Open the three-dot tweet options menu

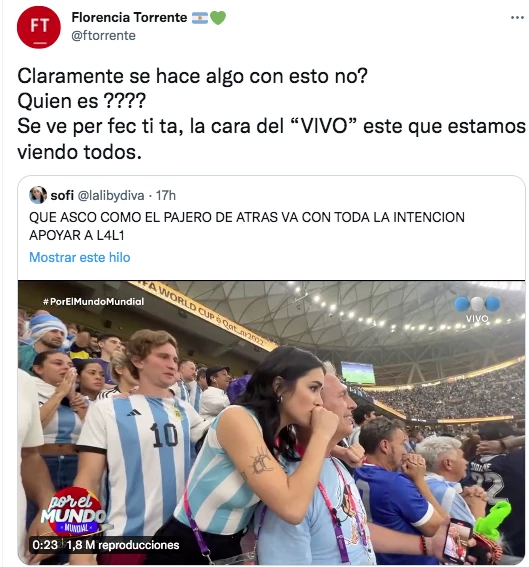pyautogui.click(x=517, y=17)
